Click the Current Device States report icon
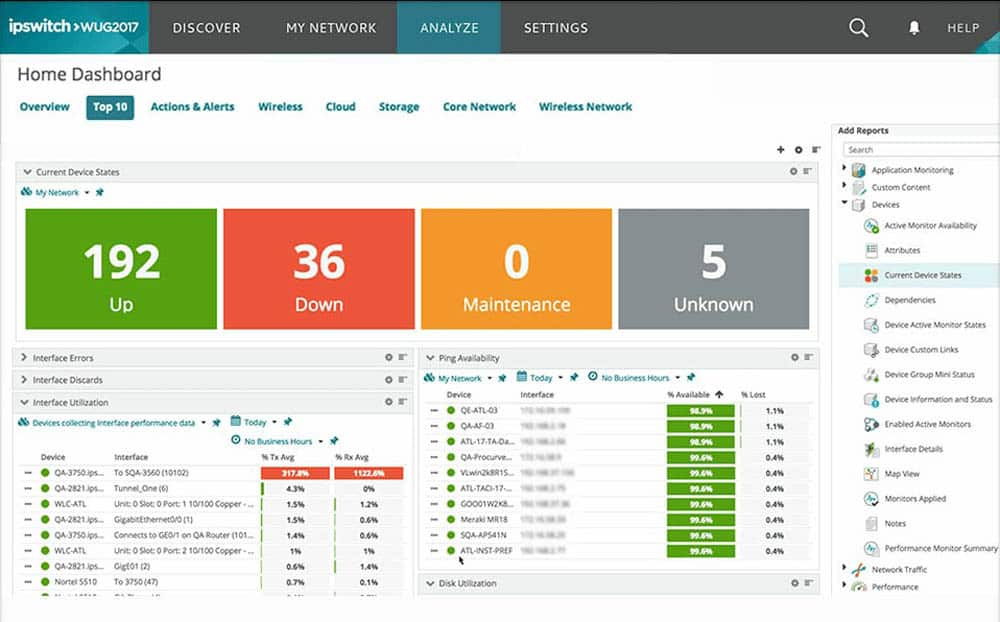The width and height of the screenshot is (1000, 622). tap(871, 275)
